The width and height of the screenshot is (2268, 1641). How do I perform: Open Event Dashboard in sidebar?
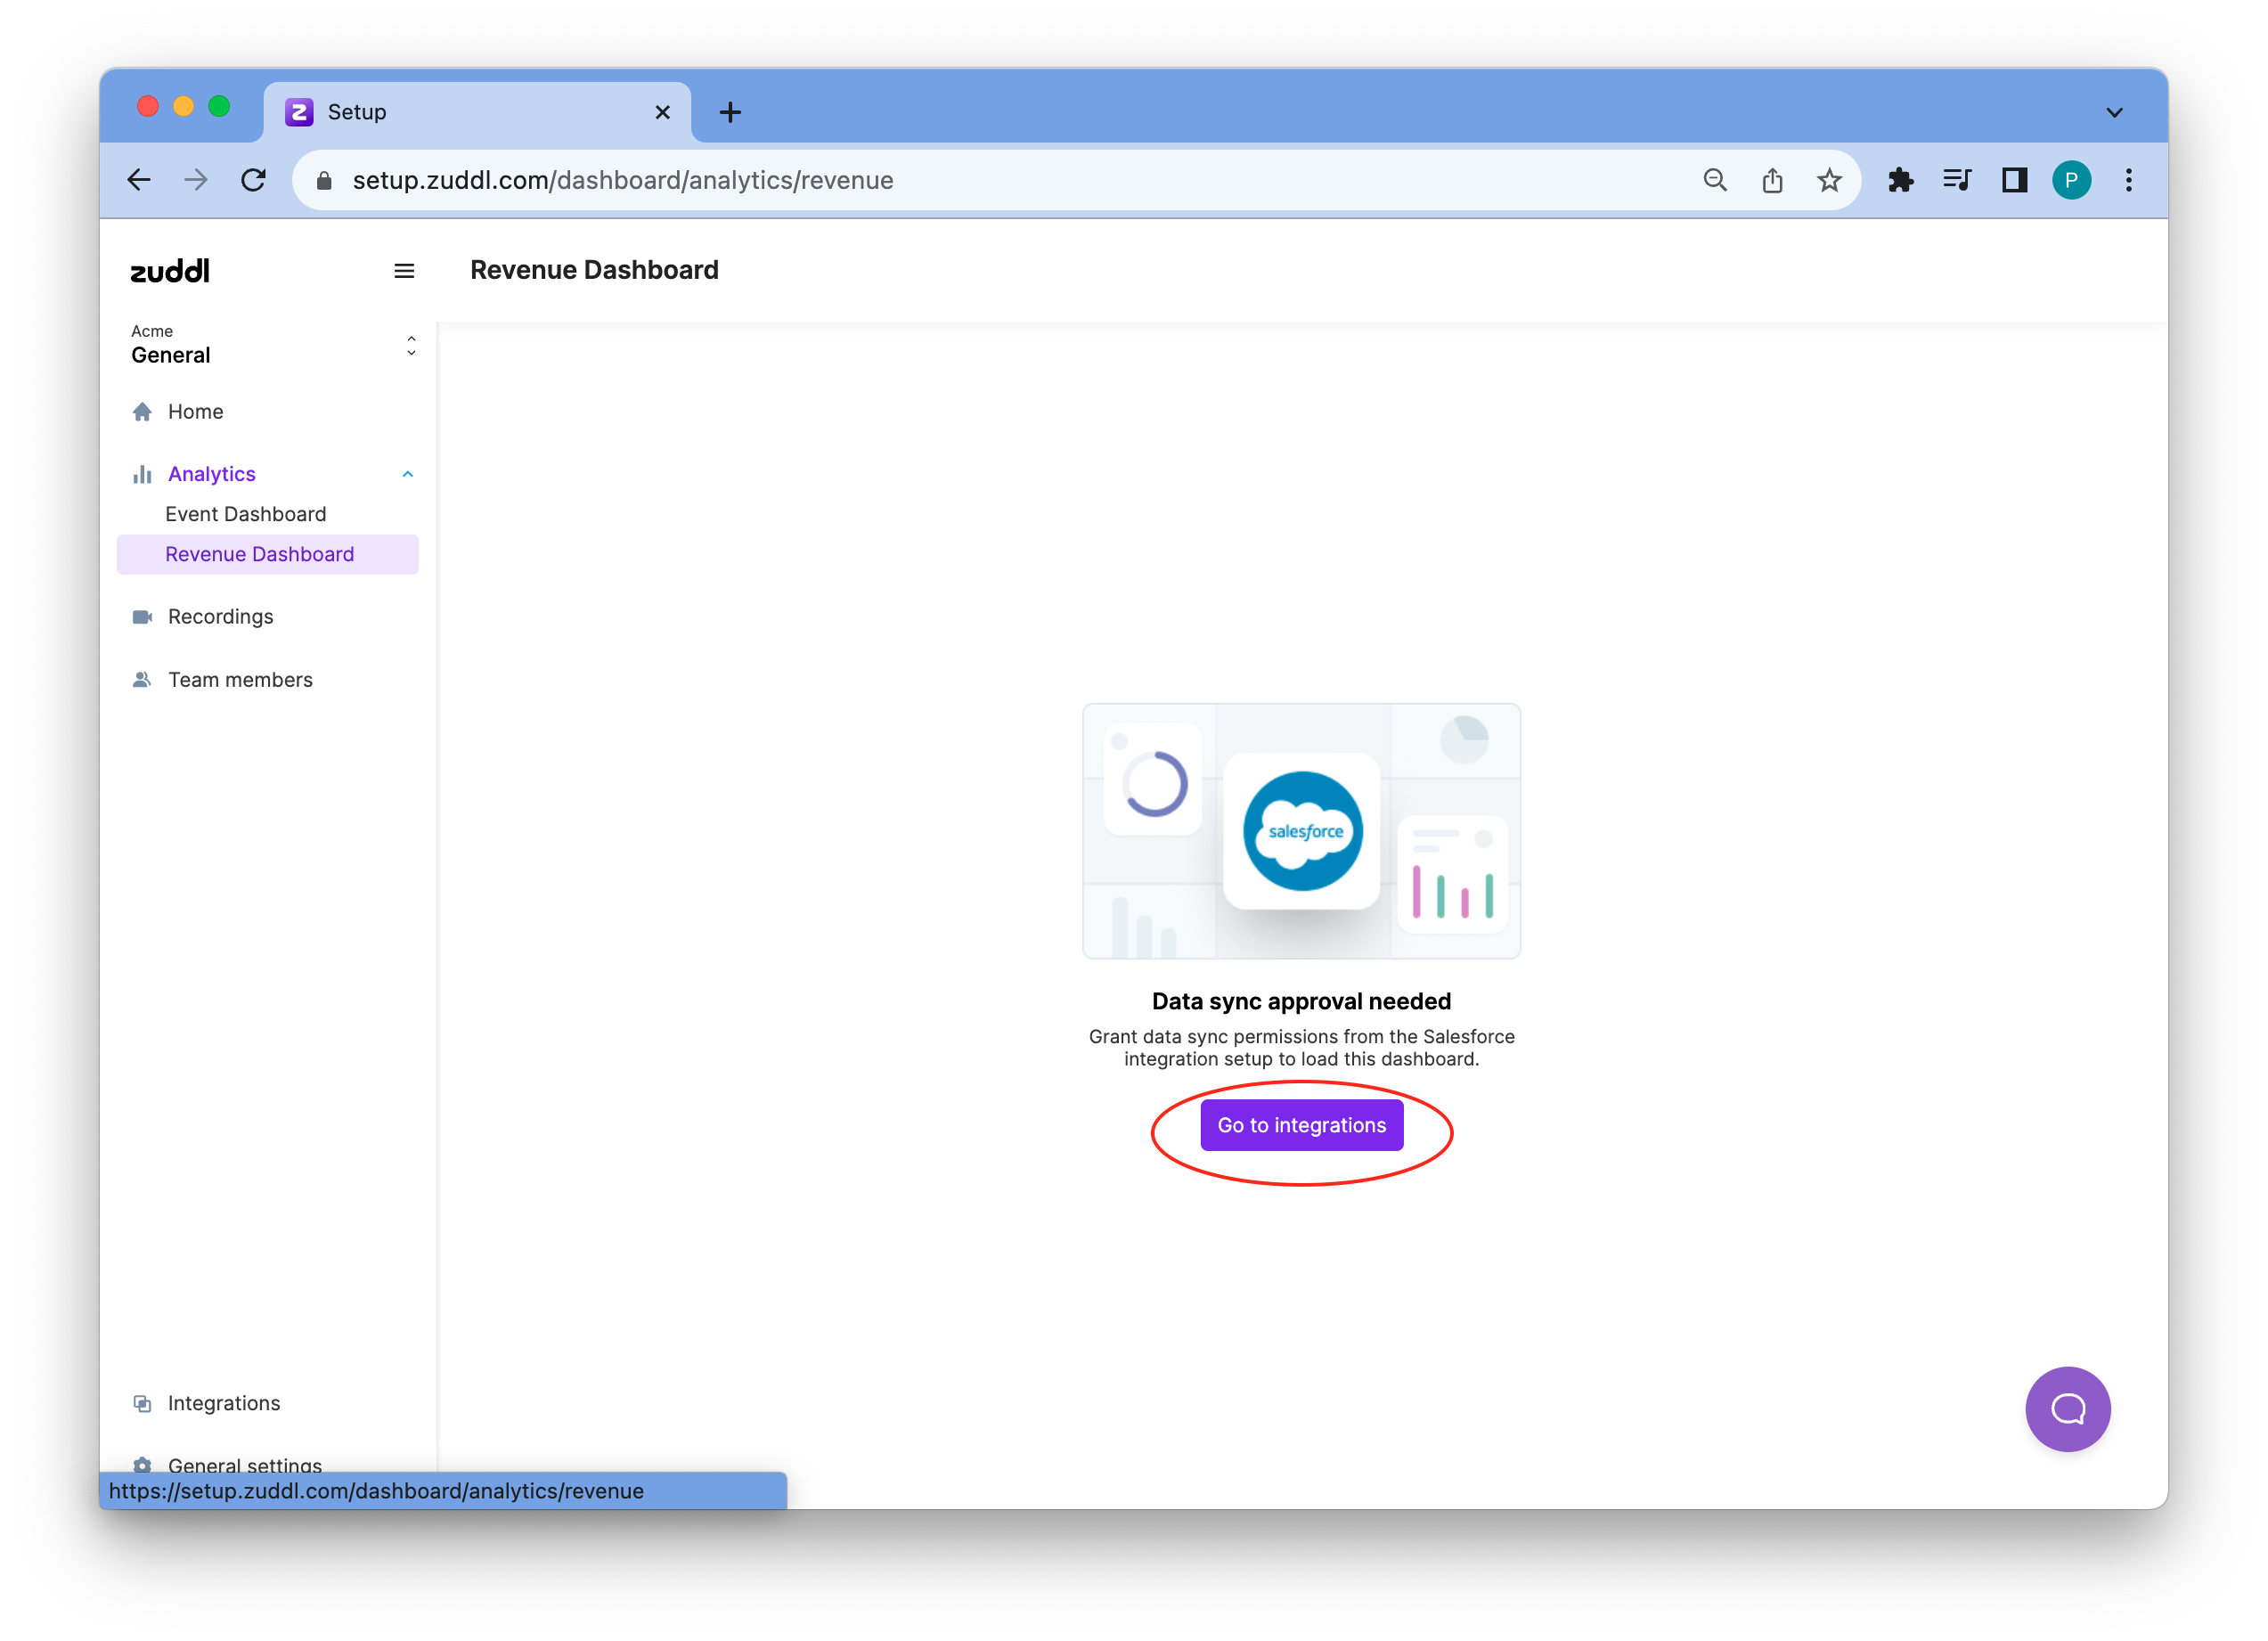pos(246,514)
